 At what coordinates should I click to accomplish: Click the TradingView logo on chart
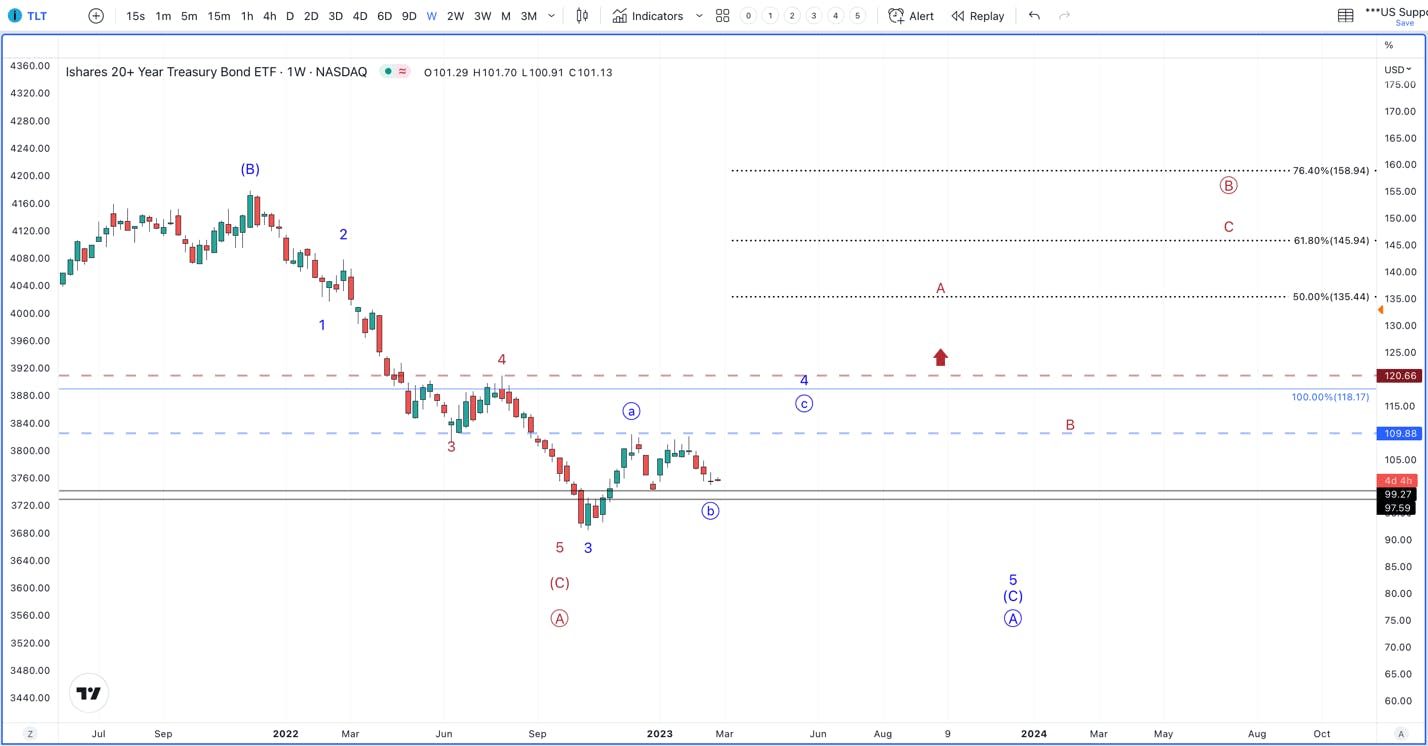pos(89,693)
